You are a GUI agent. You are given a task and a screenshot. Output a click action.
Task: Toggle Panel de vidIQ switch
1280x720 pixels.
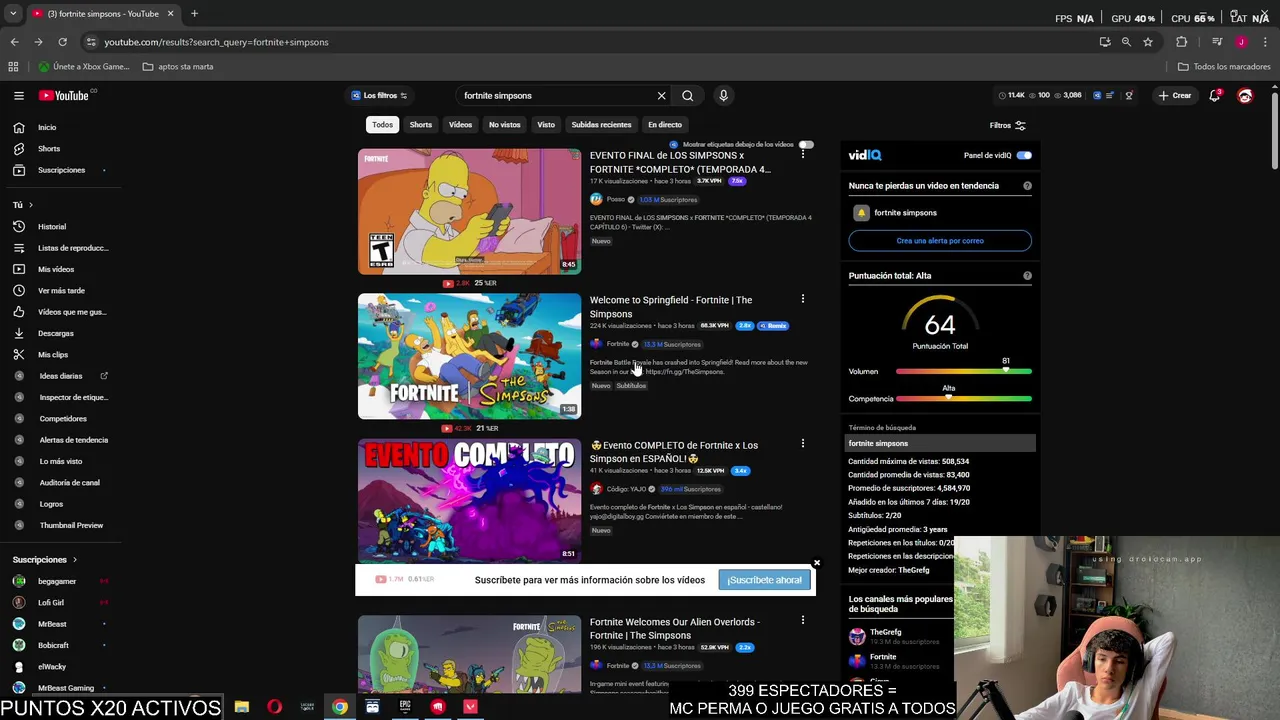pyautogui.click(x=1024, y=156)
